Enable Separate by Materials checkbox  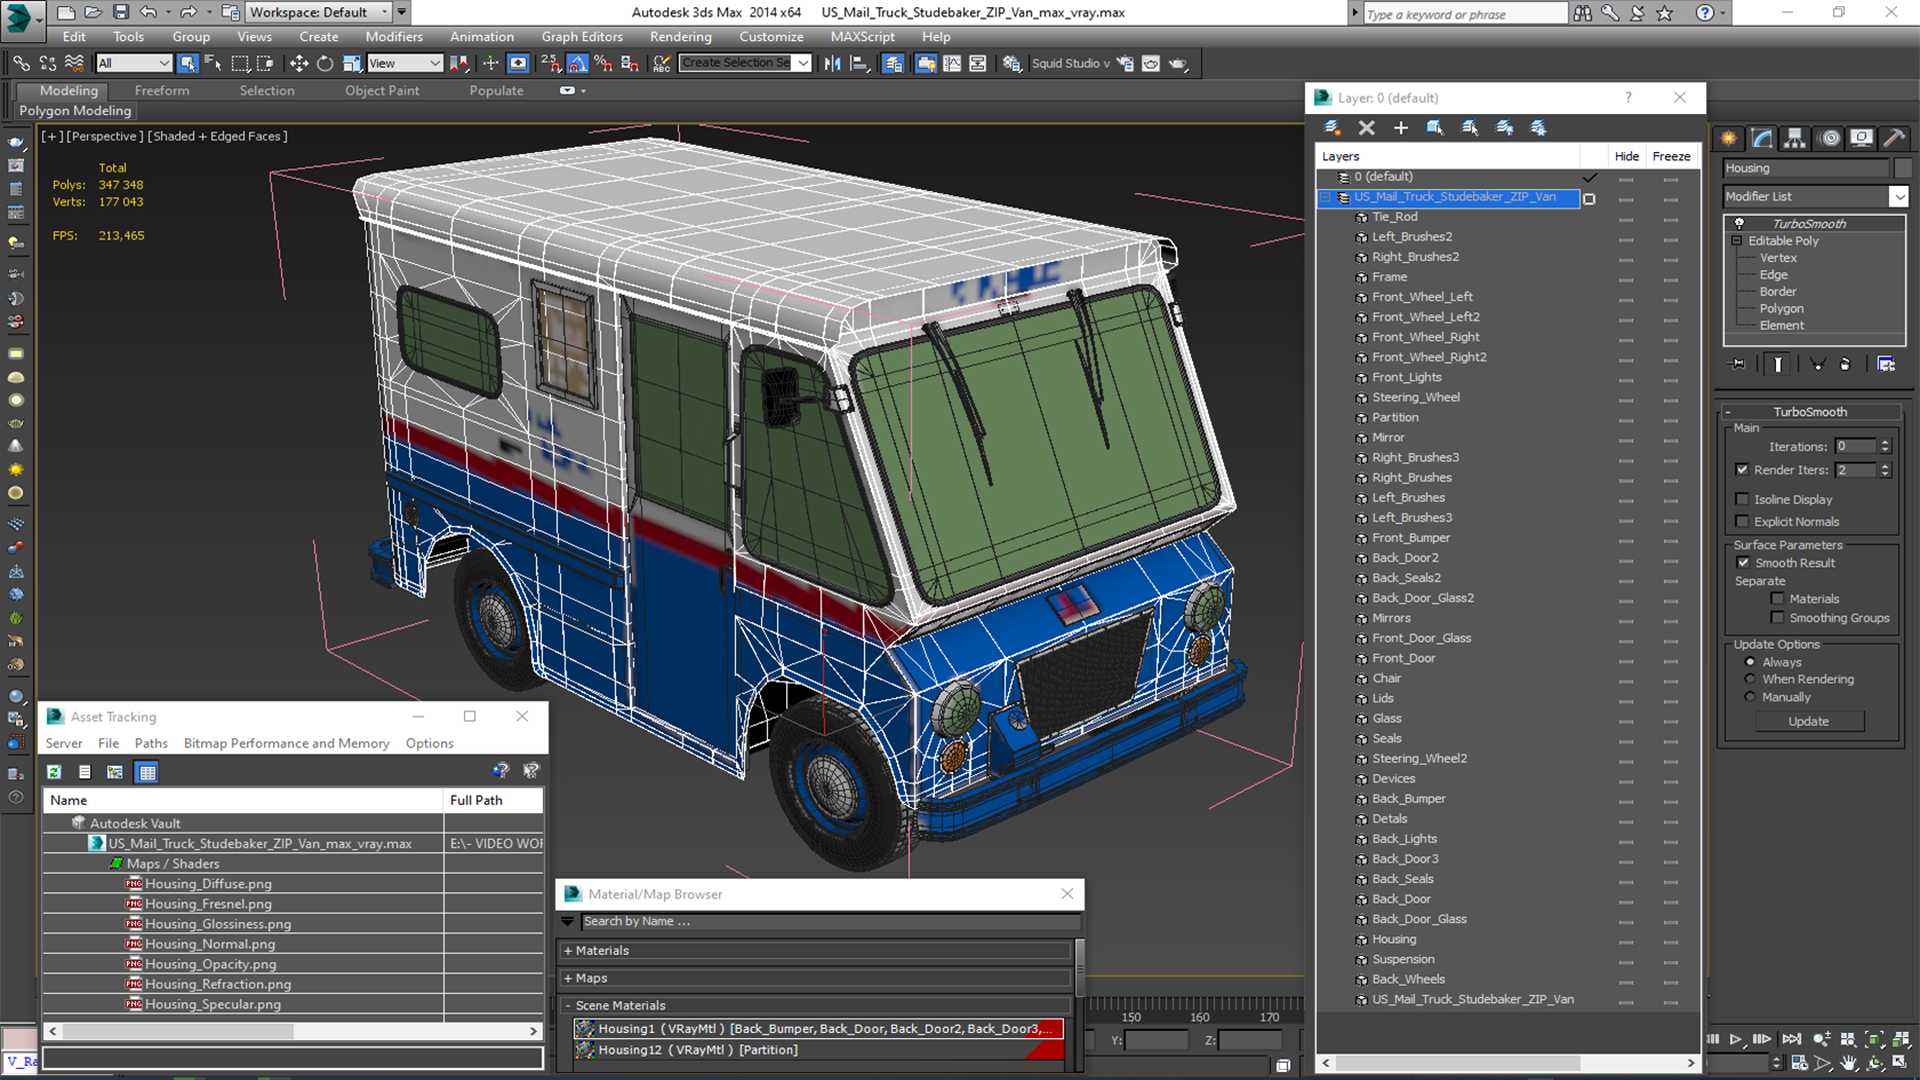coord(1777,599)
